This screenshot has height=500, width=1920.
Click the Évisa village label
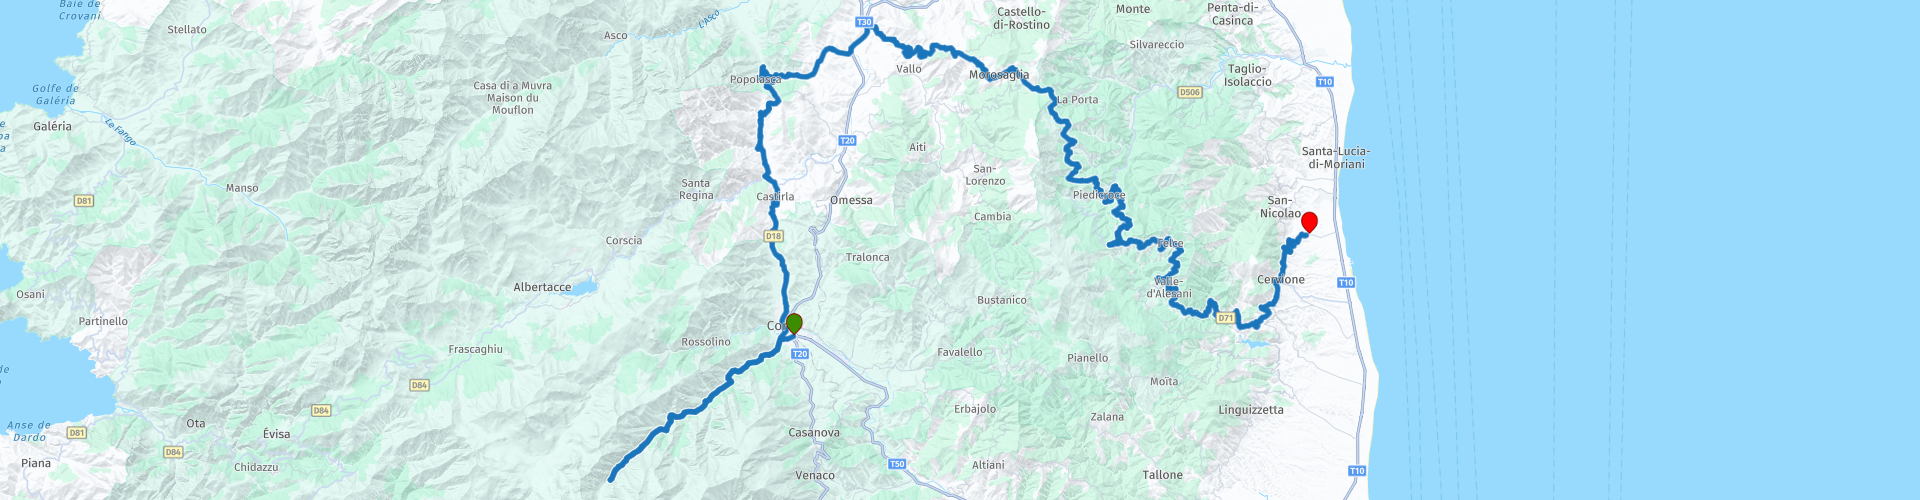click(276, 434)
